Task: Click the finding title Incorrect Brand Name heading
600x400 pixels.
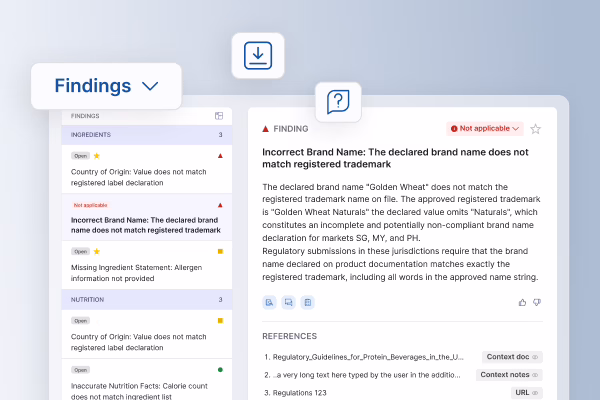Action: tap(395, 158)
